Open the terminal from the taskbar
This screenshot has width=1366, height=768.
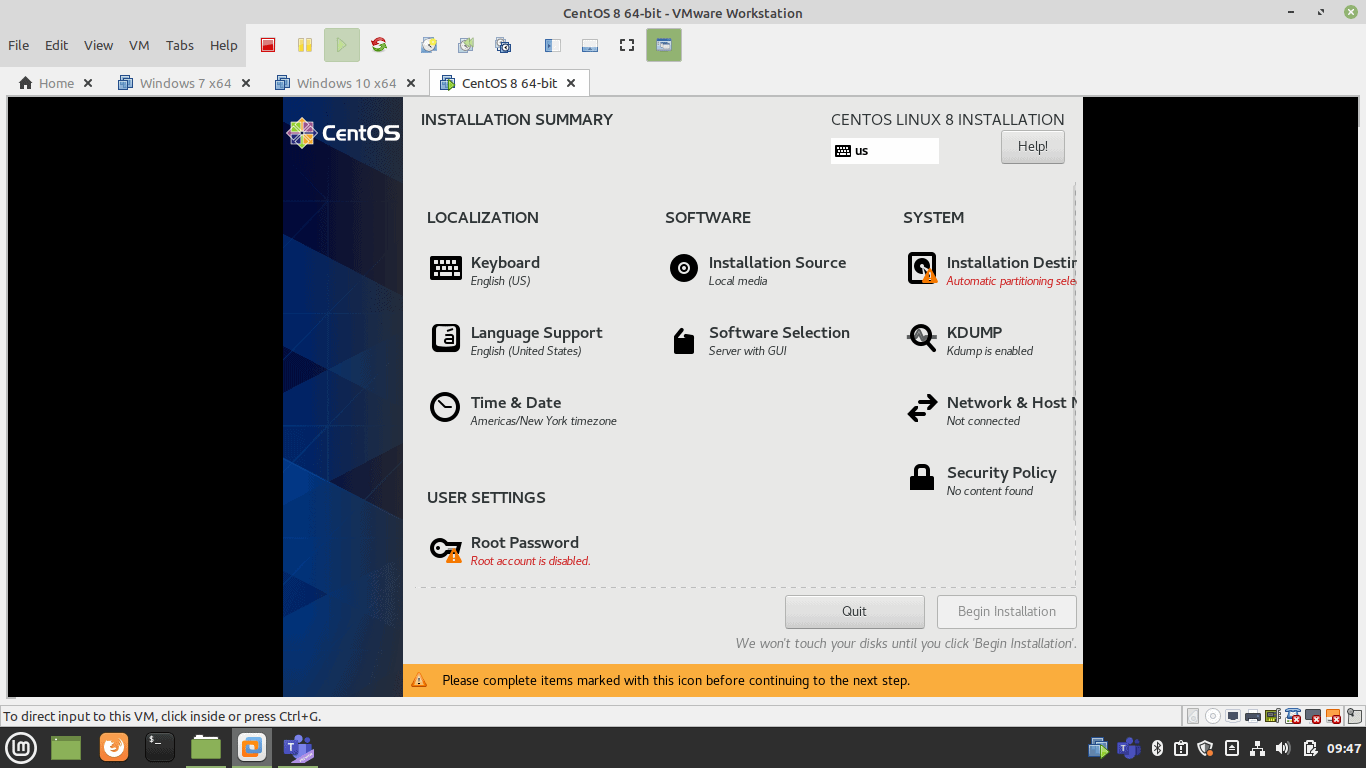[160, 747]
